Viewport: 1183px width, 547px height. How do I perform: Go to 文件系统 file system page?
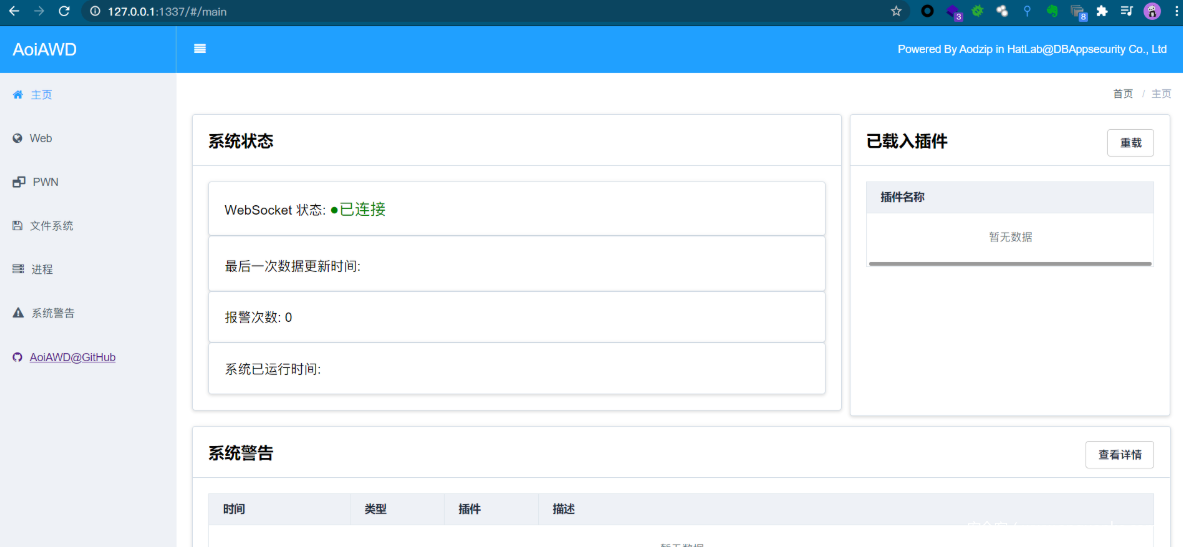(x=51, y=226)
